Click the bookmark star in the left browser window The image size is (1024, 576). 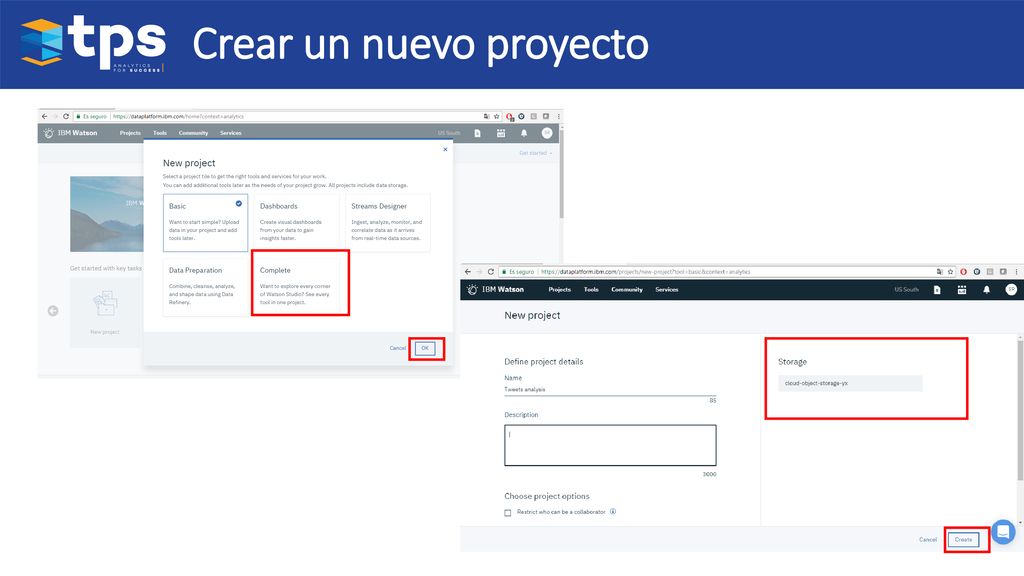pos(496,116)
